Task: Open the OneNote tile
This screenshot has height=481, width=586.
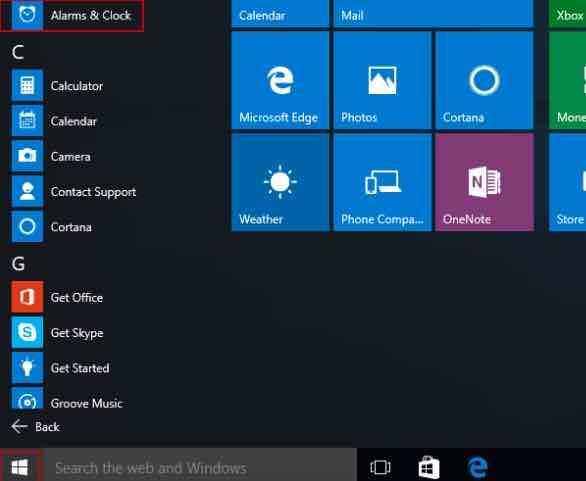Action: [484, 182]
